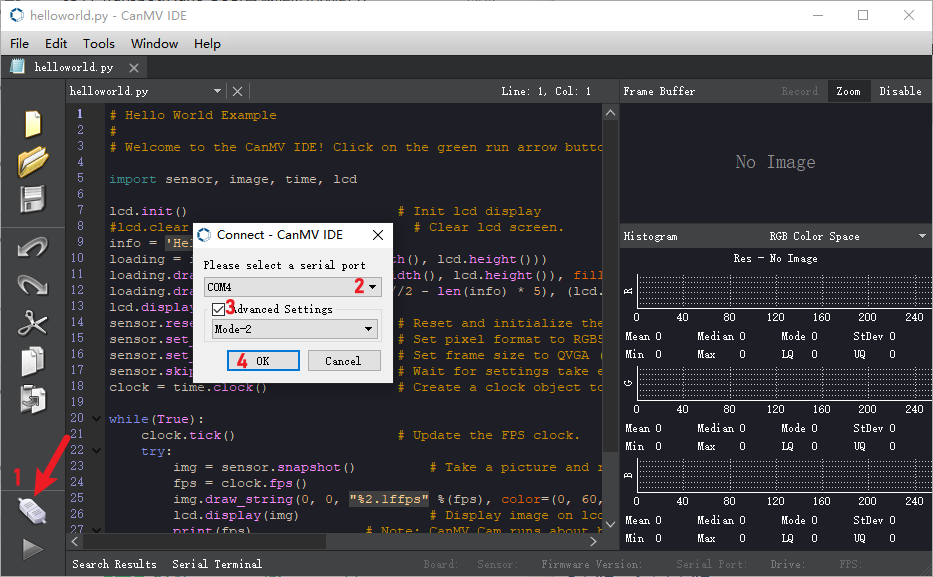Click the editor scroll down arrow
The width and height of the screenshot is (933, 577).
point(610,525)
